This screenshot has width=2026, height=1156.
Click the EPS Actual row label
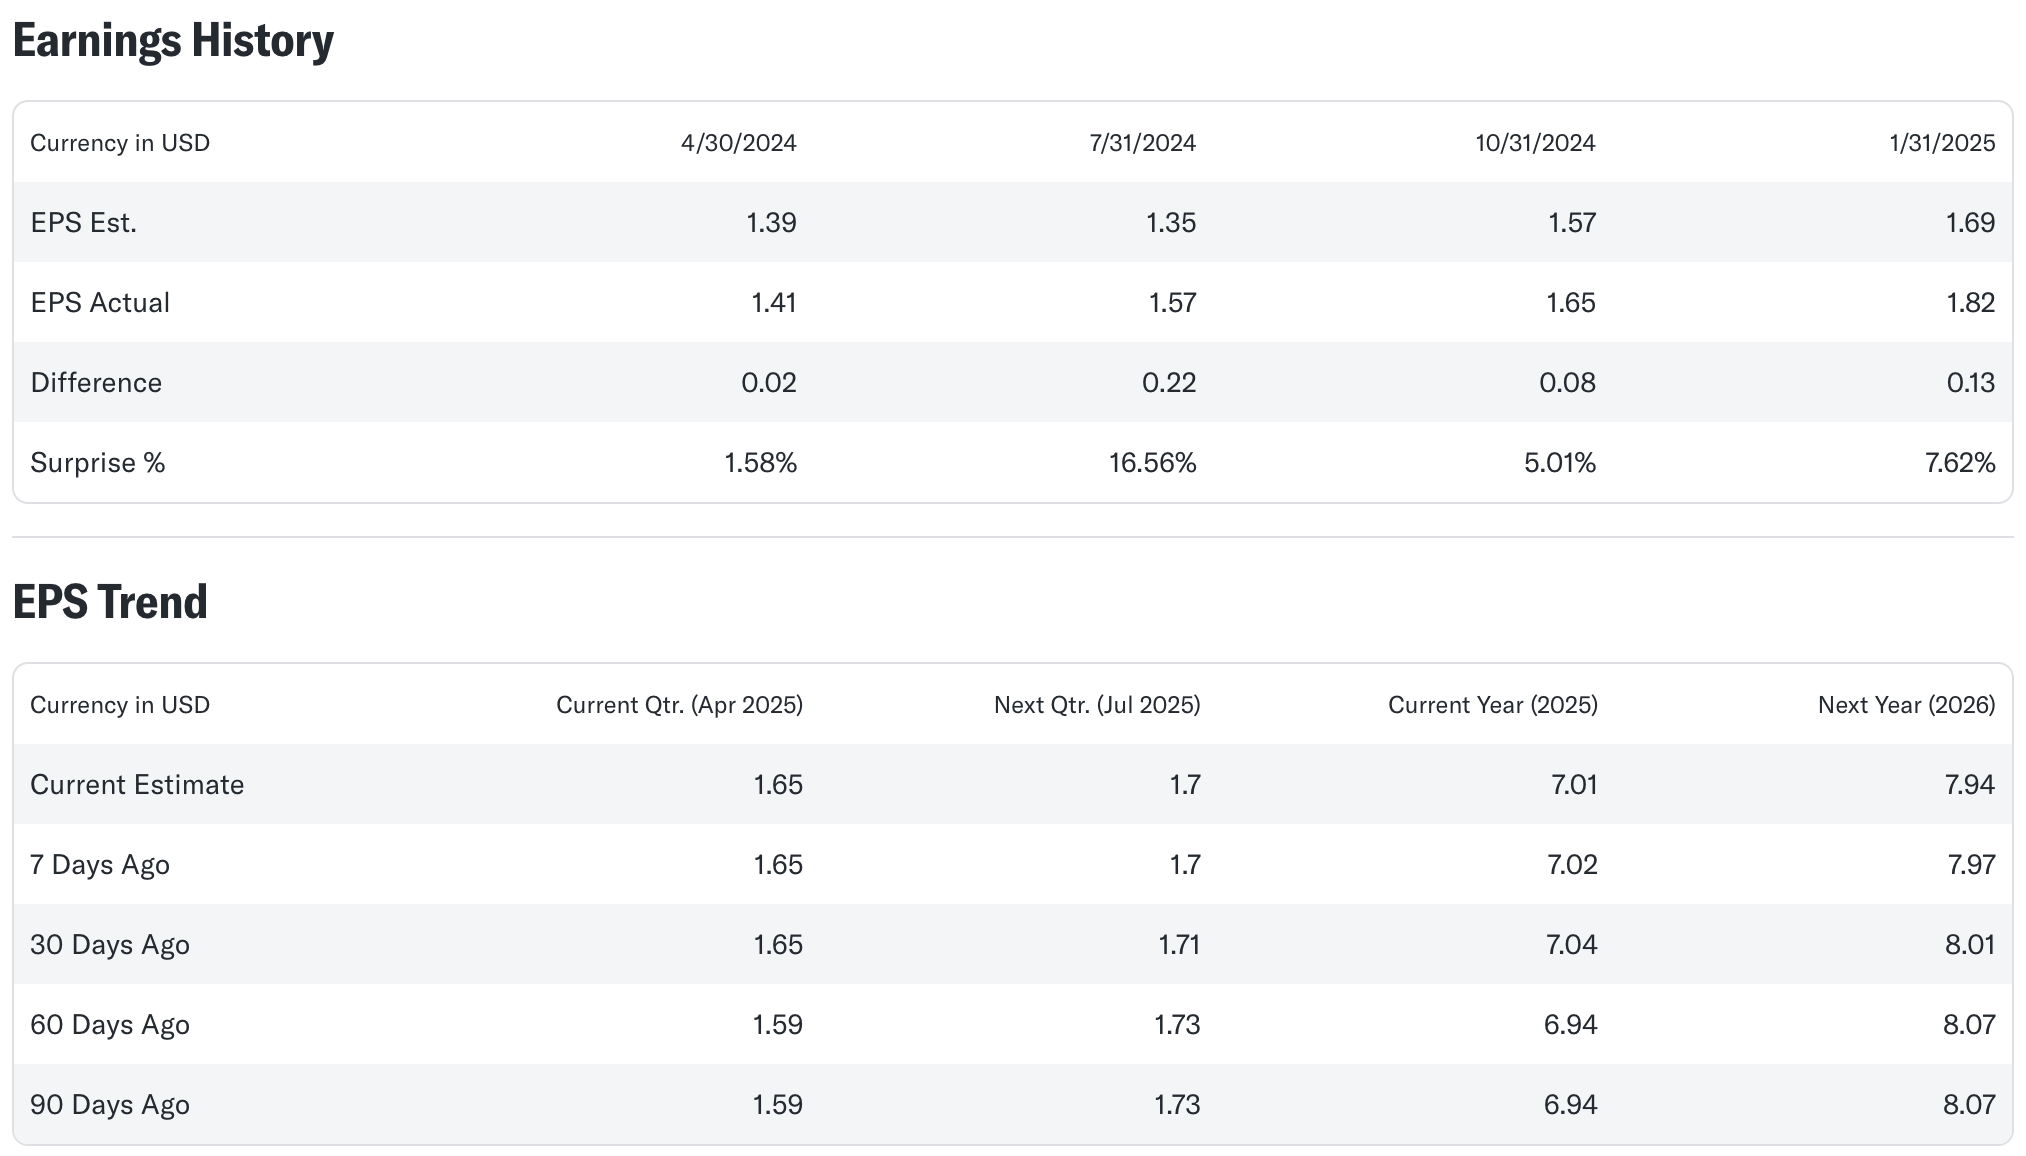click(100, 302)
